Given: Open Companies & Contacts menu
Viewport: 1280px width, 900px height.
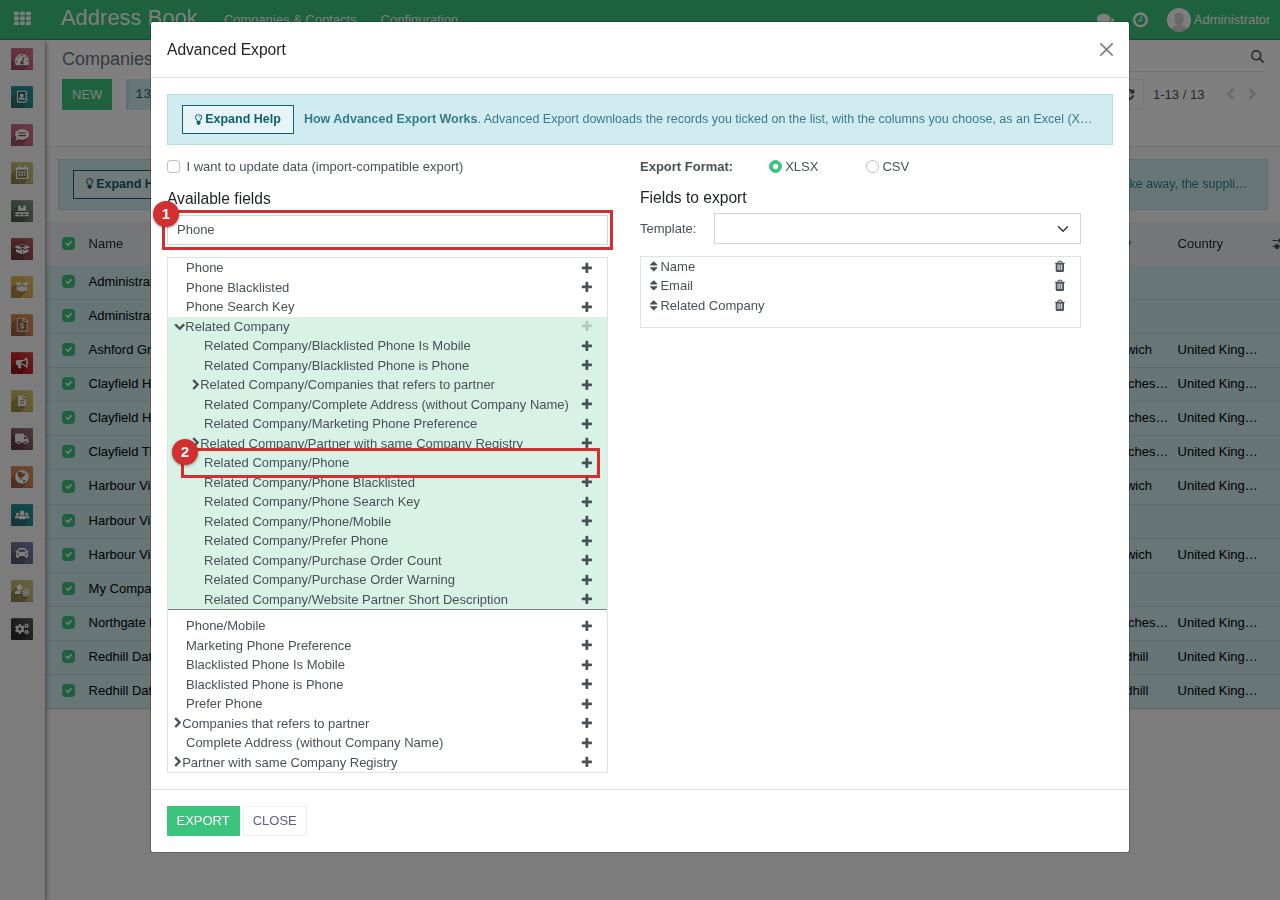Looking at the screenshot, I should pyautogui.click(x=290, y=19).
